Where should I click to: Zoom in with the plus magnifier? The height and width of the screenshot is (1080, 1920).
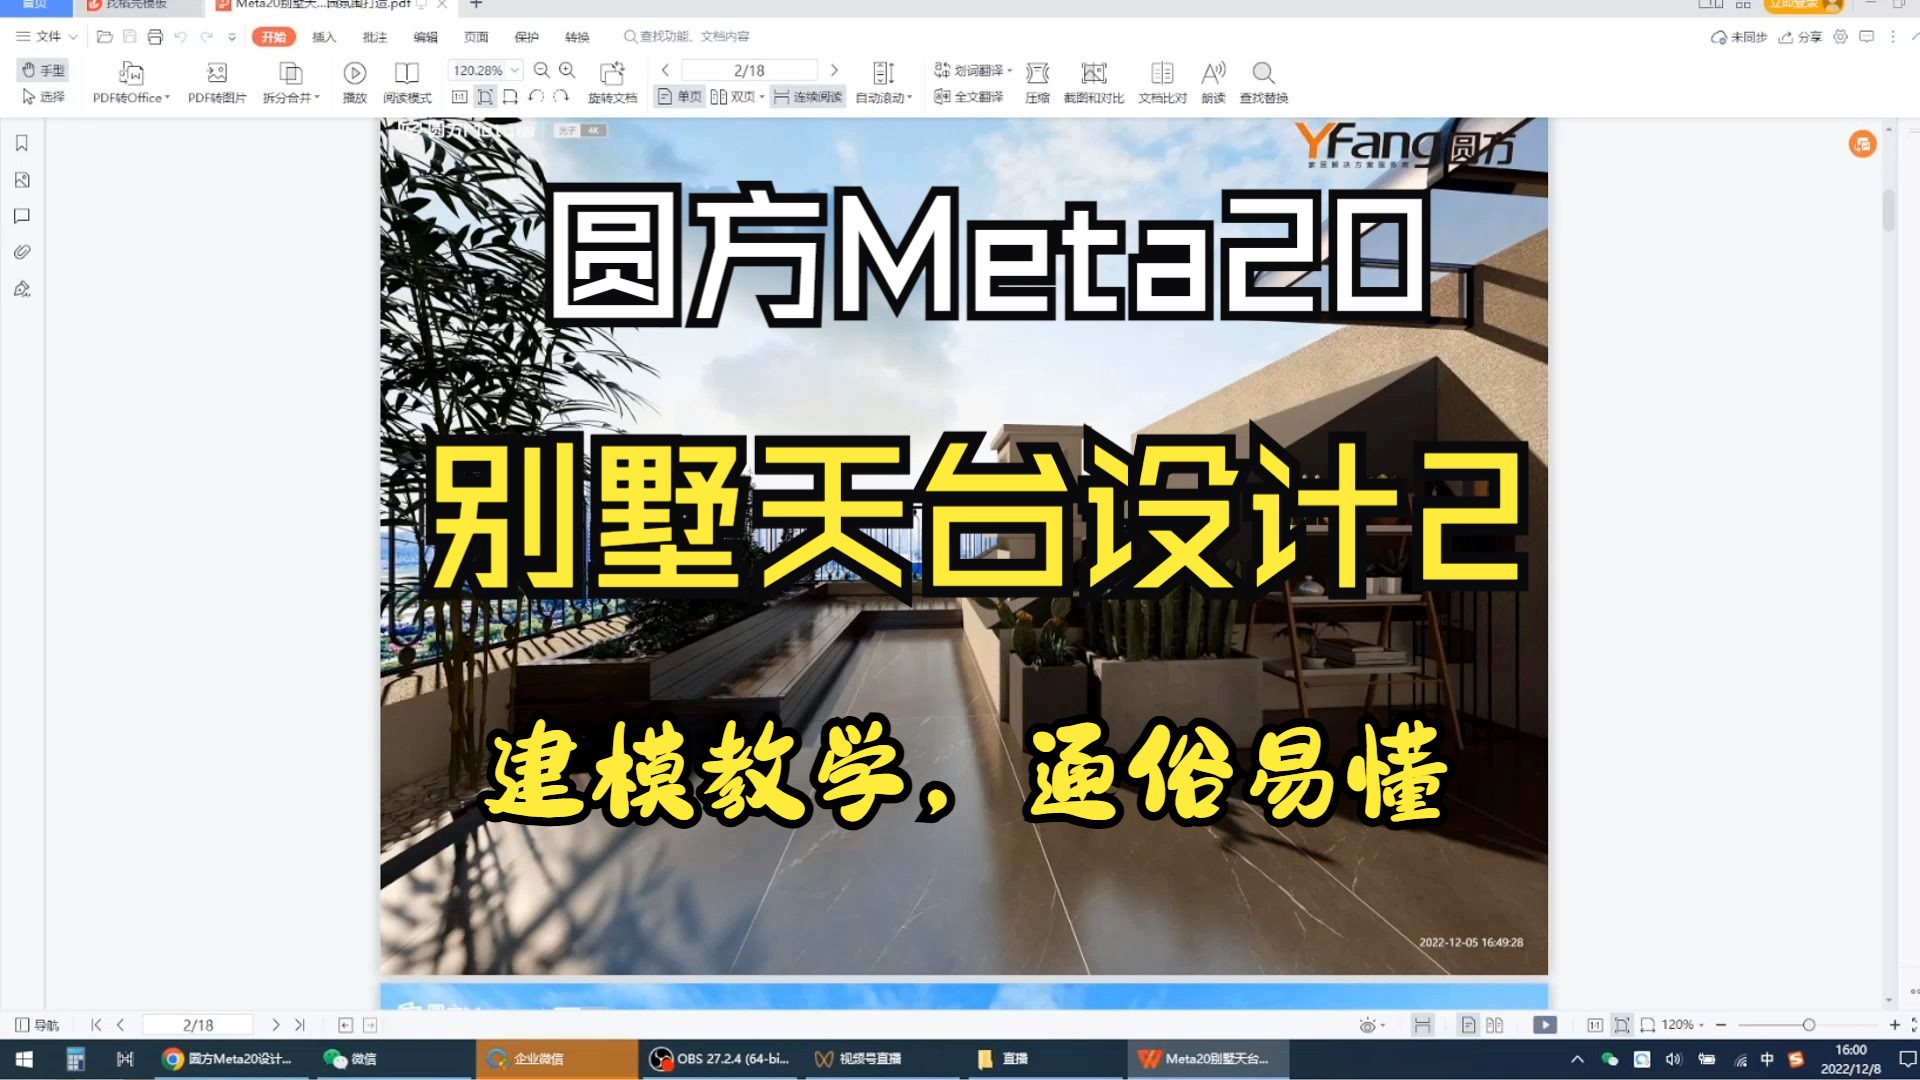pyautogui.click(x=567, y=70)
